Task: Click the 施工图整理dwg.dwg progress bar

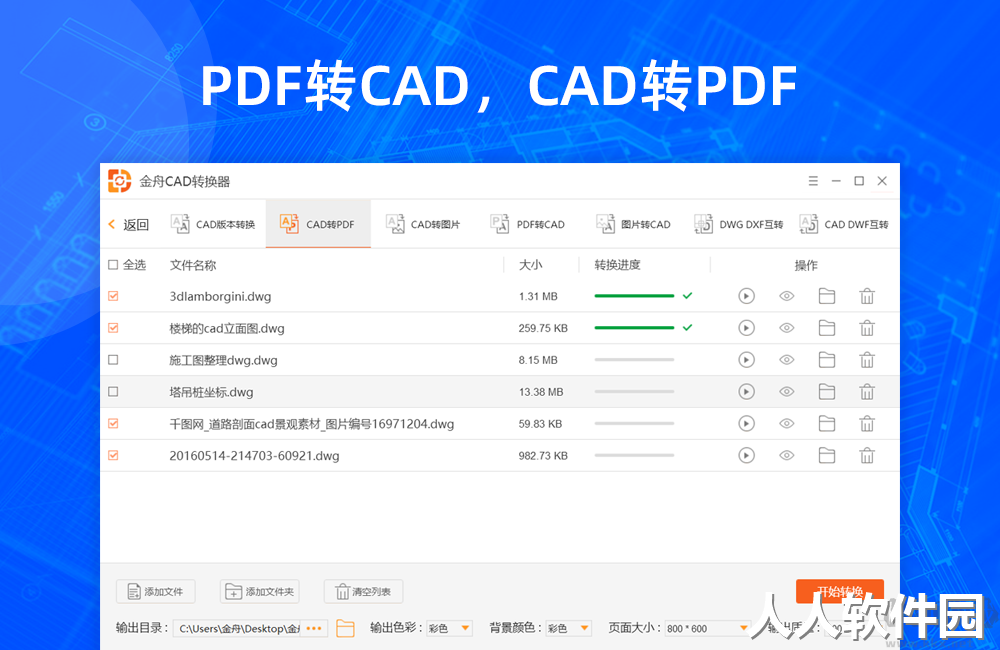Action: pyautogui.click(x=634, y=360)
